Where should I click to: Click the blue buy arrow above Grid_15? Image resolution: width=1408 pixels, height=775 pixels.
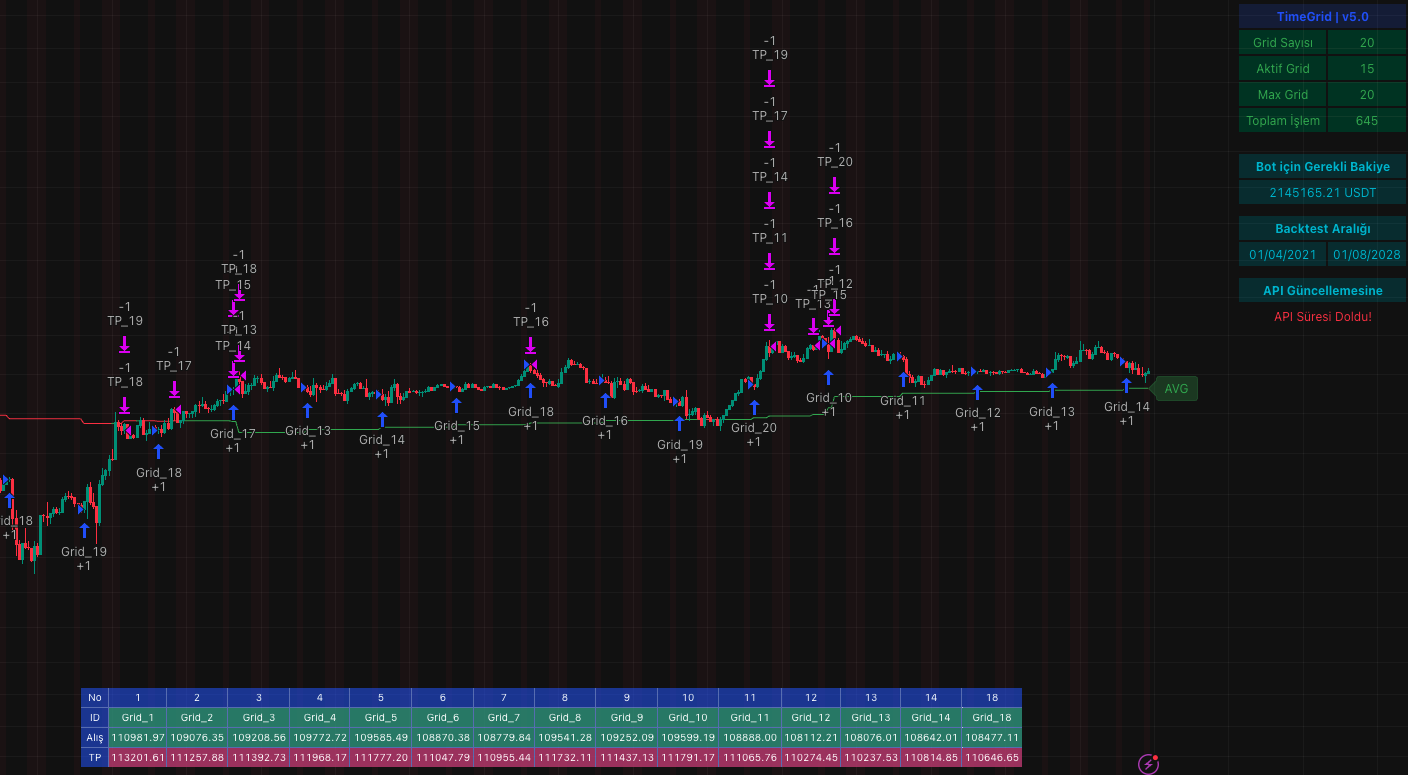point(456,405)
